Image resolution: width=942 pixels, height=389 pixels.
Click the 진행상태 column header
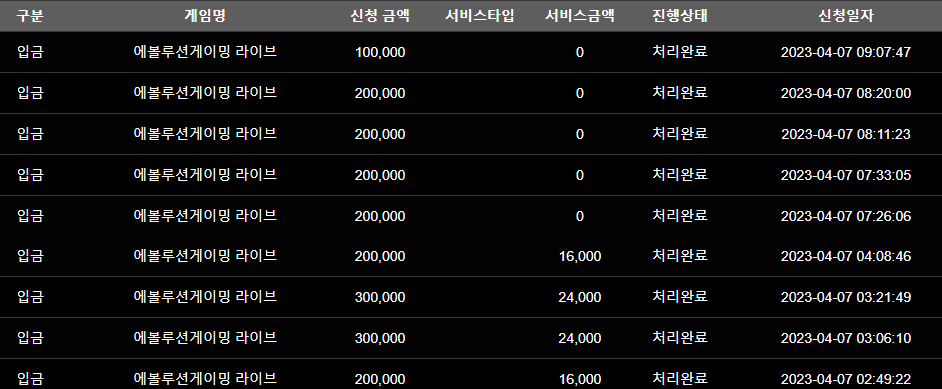[680, 16]
